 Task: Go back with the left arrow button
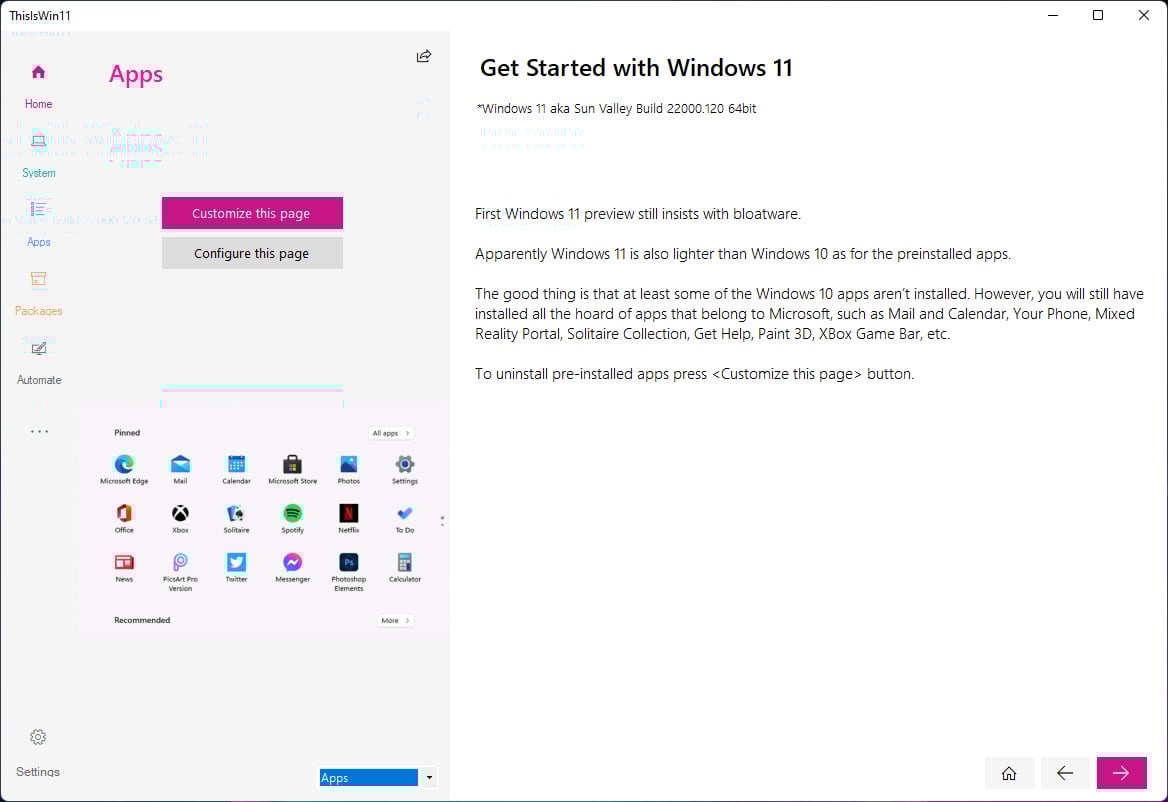point(1065,773)
